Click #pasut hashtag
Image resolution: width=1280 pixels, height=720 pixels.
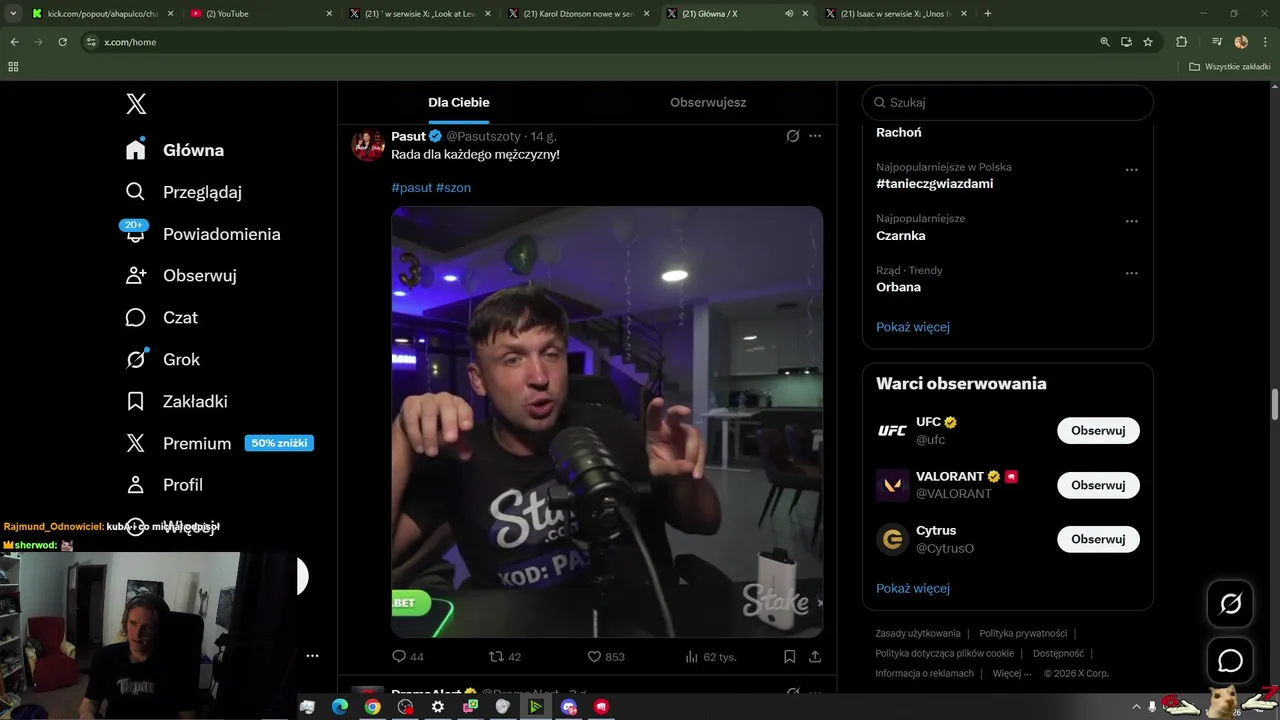click(x=411, y=187)
